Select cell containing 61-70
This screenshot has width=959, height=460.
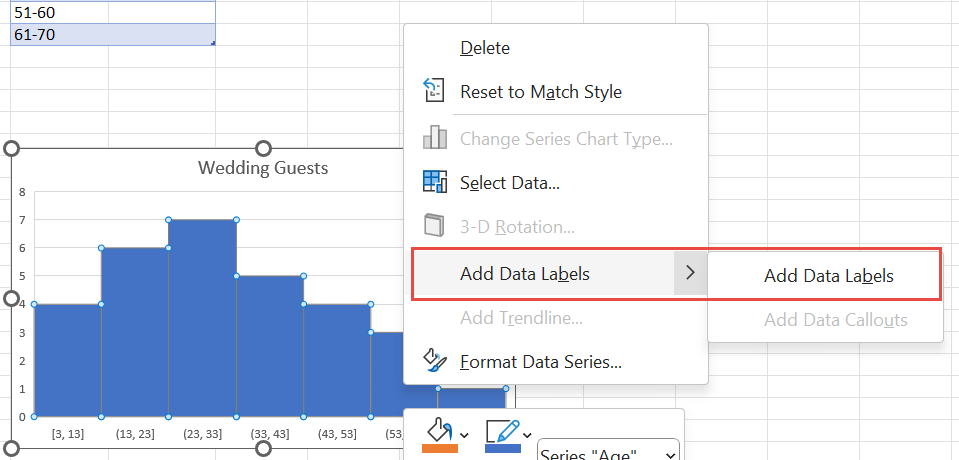113,35
